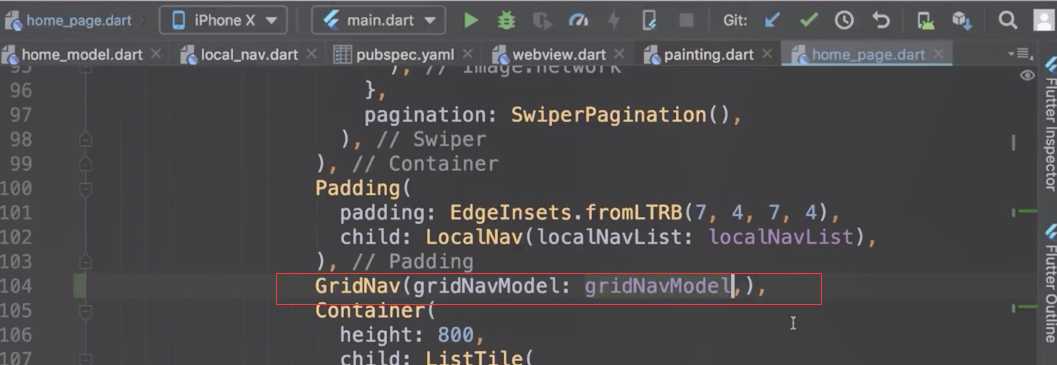Image resolution: width=1057 pixels, height=365 pixels.
Task: Click GridNav in line 104
Action: 358,287
